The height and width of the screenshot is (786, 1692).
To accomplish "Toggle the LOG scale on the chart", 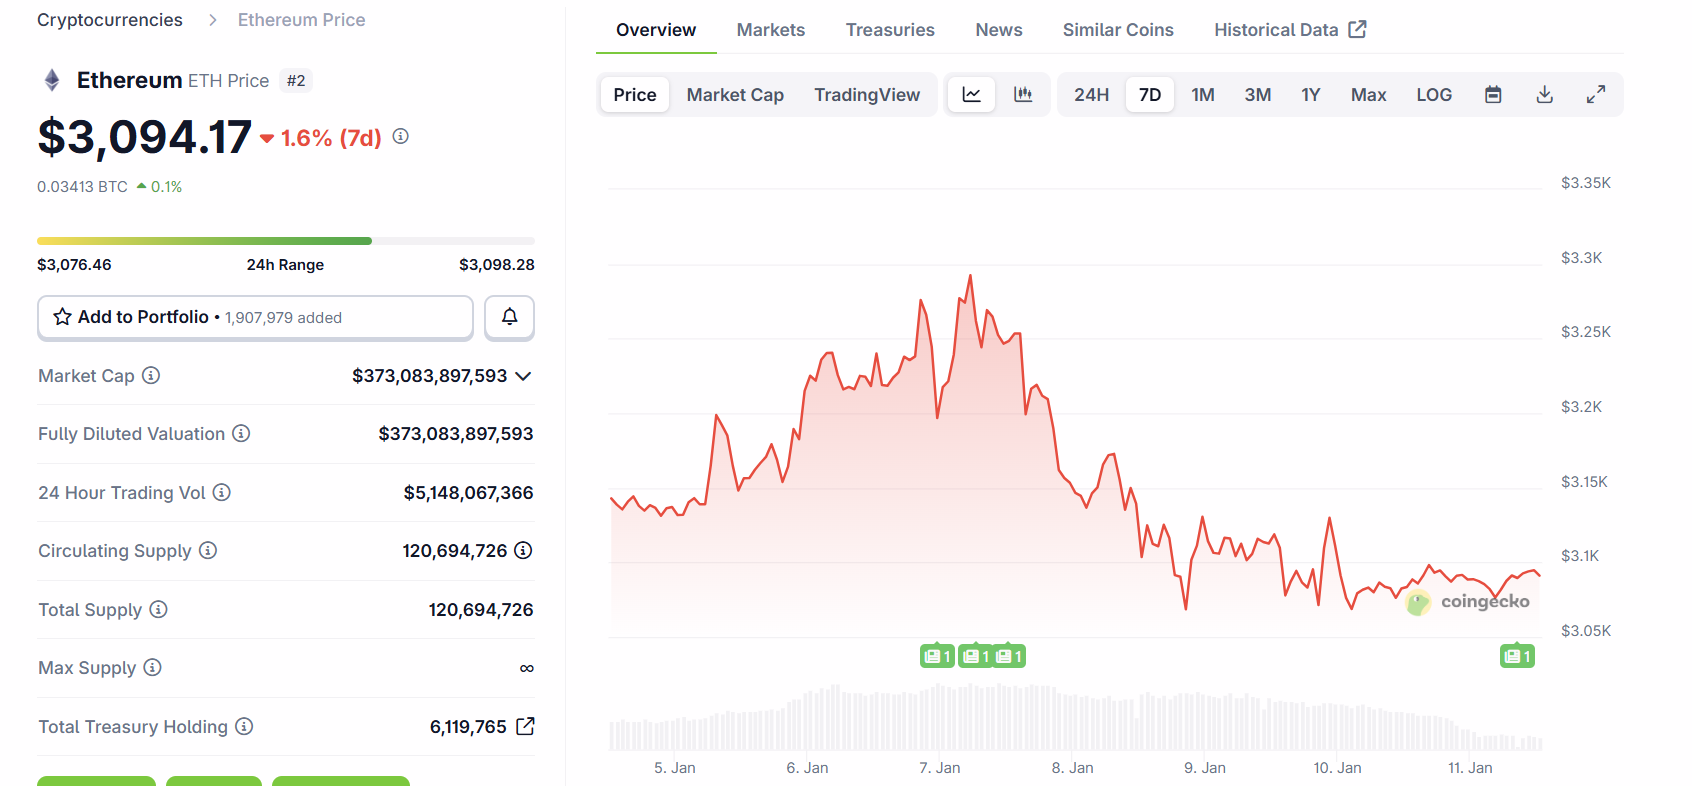I will click(x=1433, y=95).
